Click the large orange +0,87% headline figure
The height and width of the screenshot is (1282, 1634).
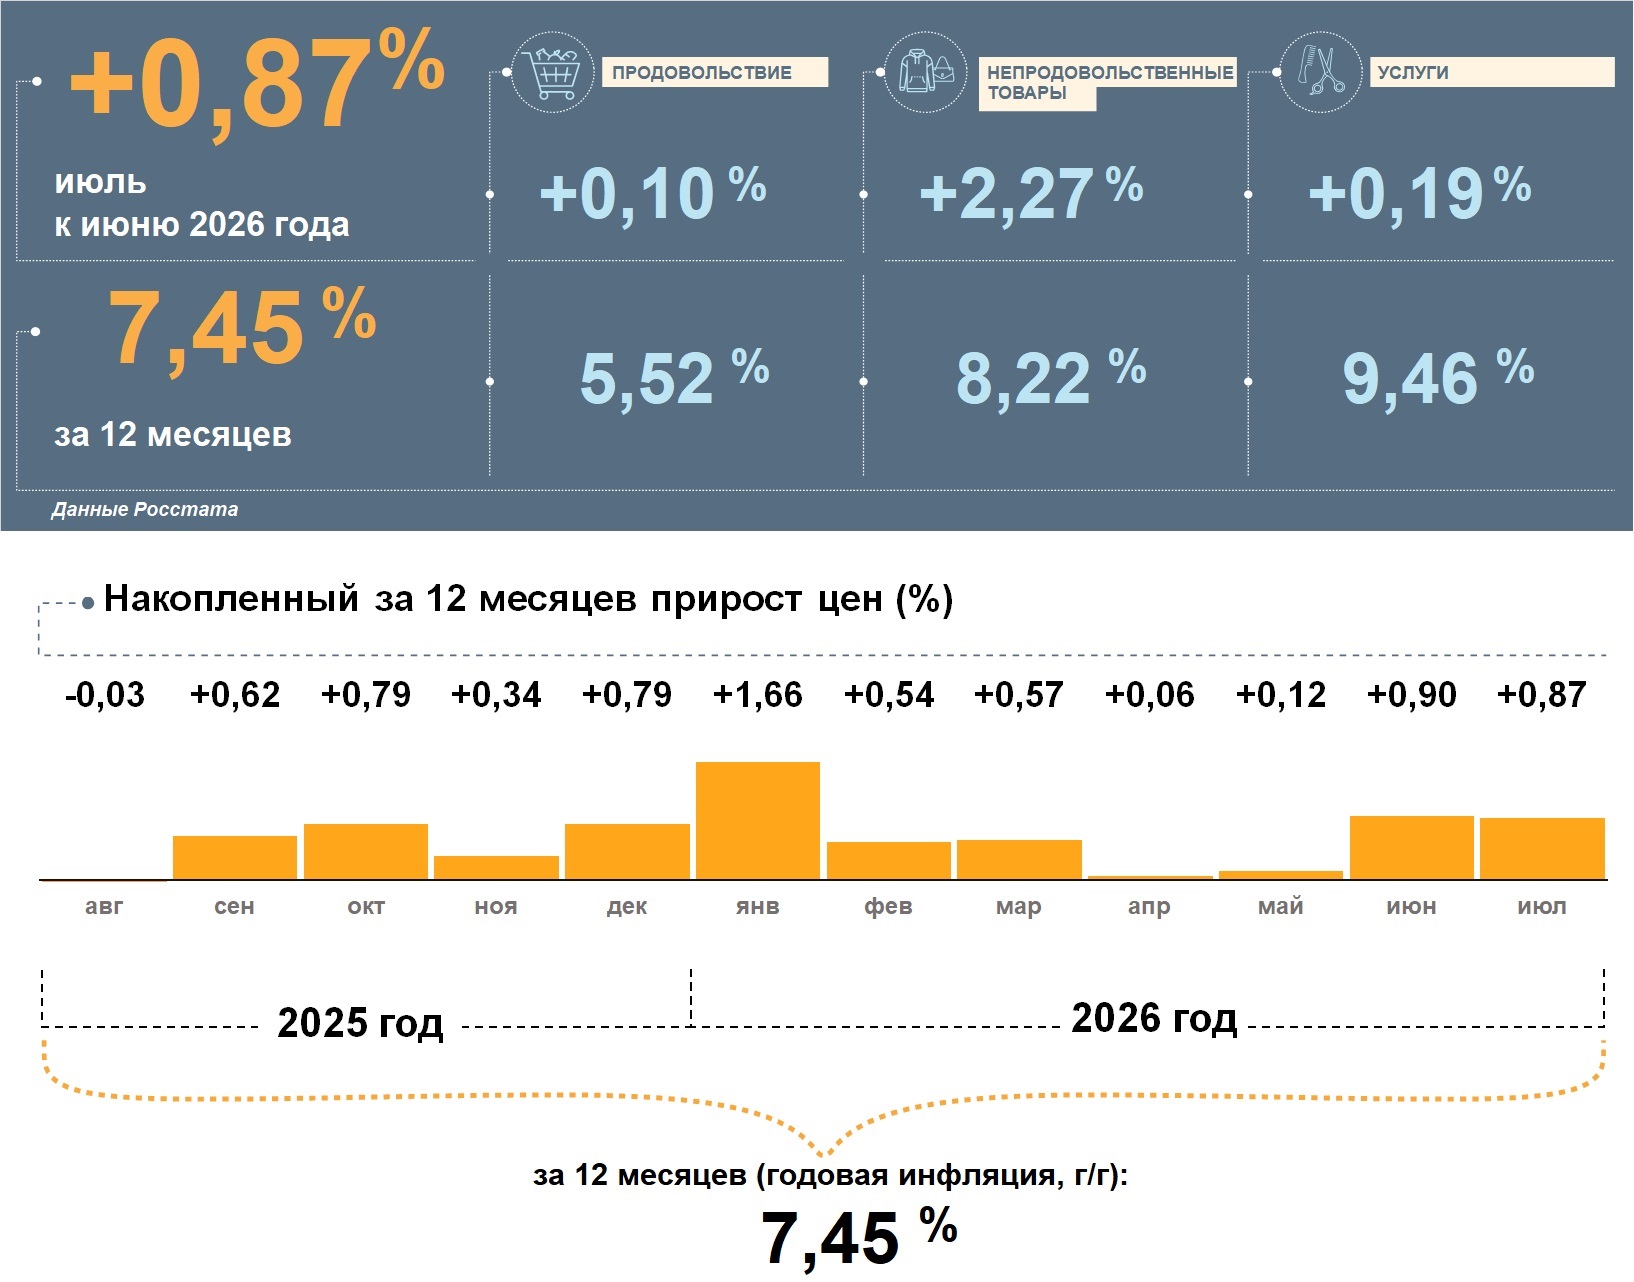(257, 82)
